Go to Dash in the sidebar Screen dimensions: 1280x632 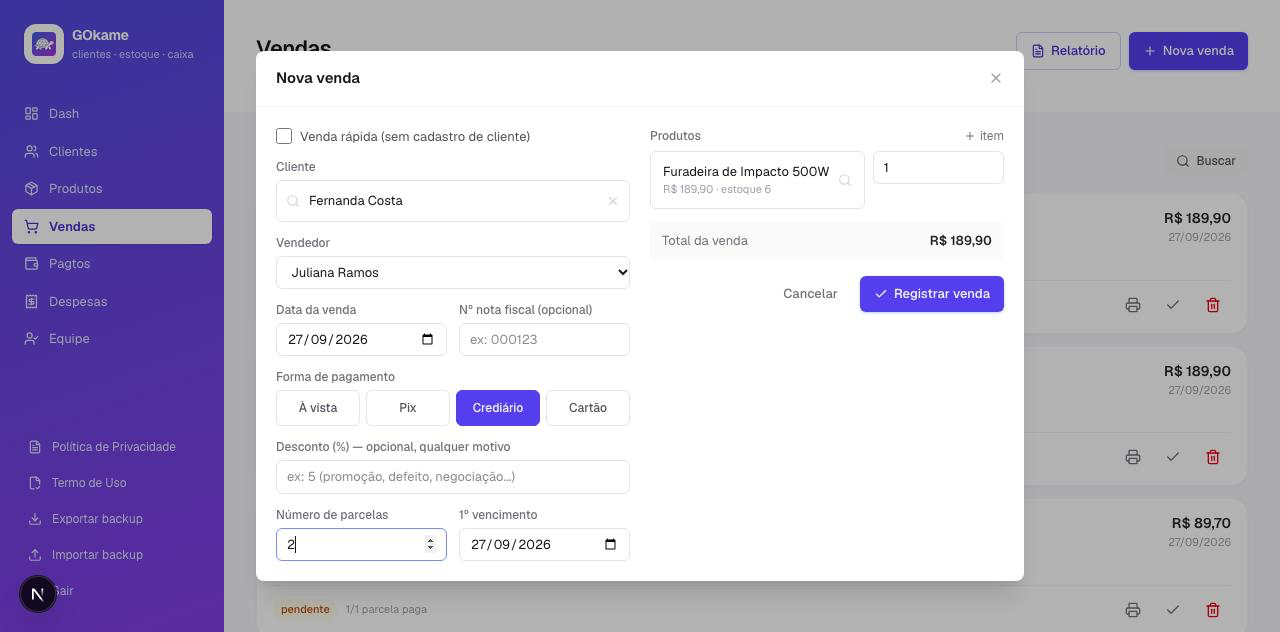click(112, 114)
